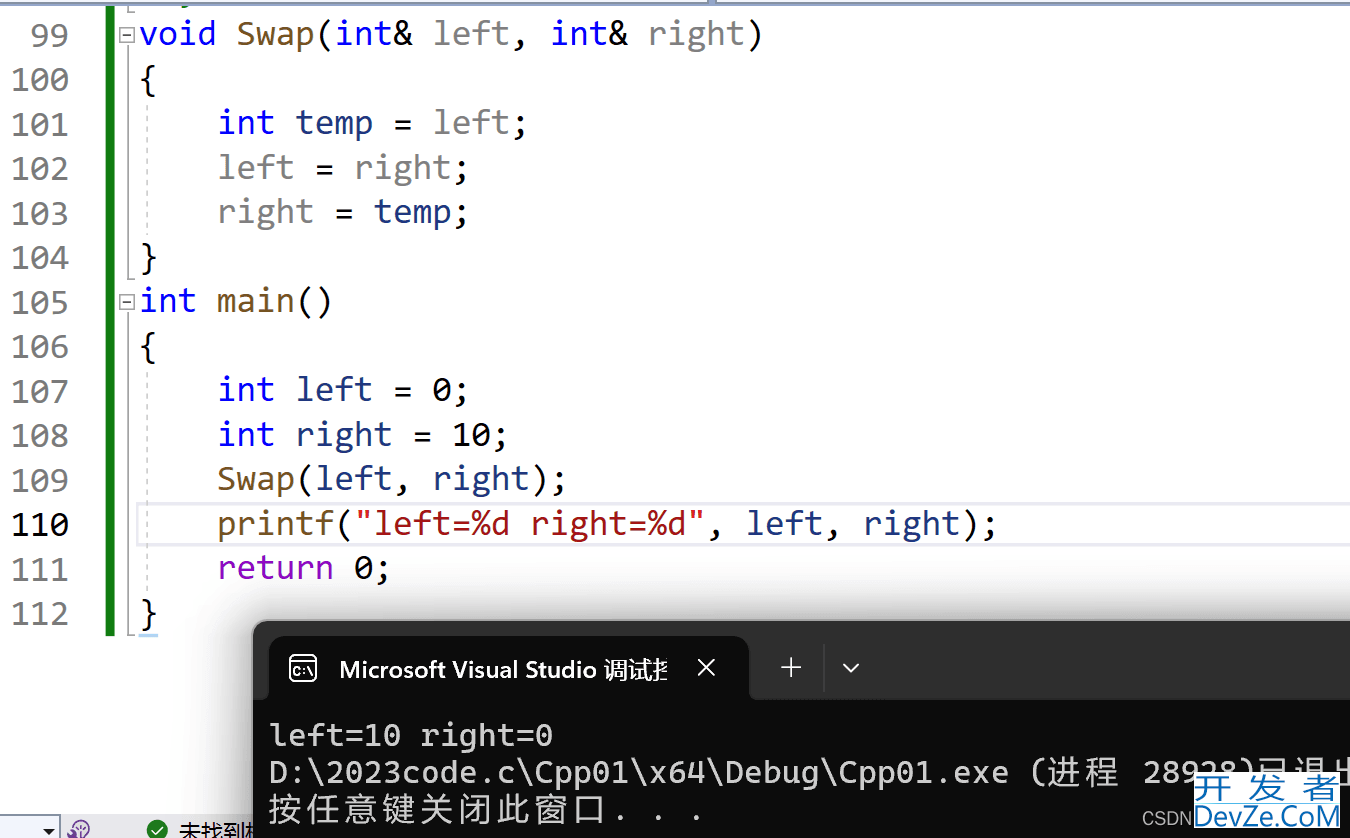Click 'int left = 0;' on line 107

pyautogui.click(x=343, y=390)
